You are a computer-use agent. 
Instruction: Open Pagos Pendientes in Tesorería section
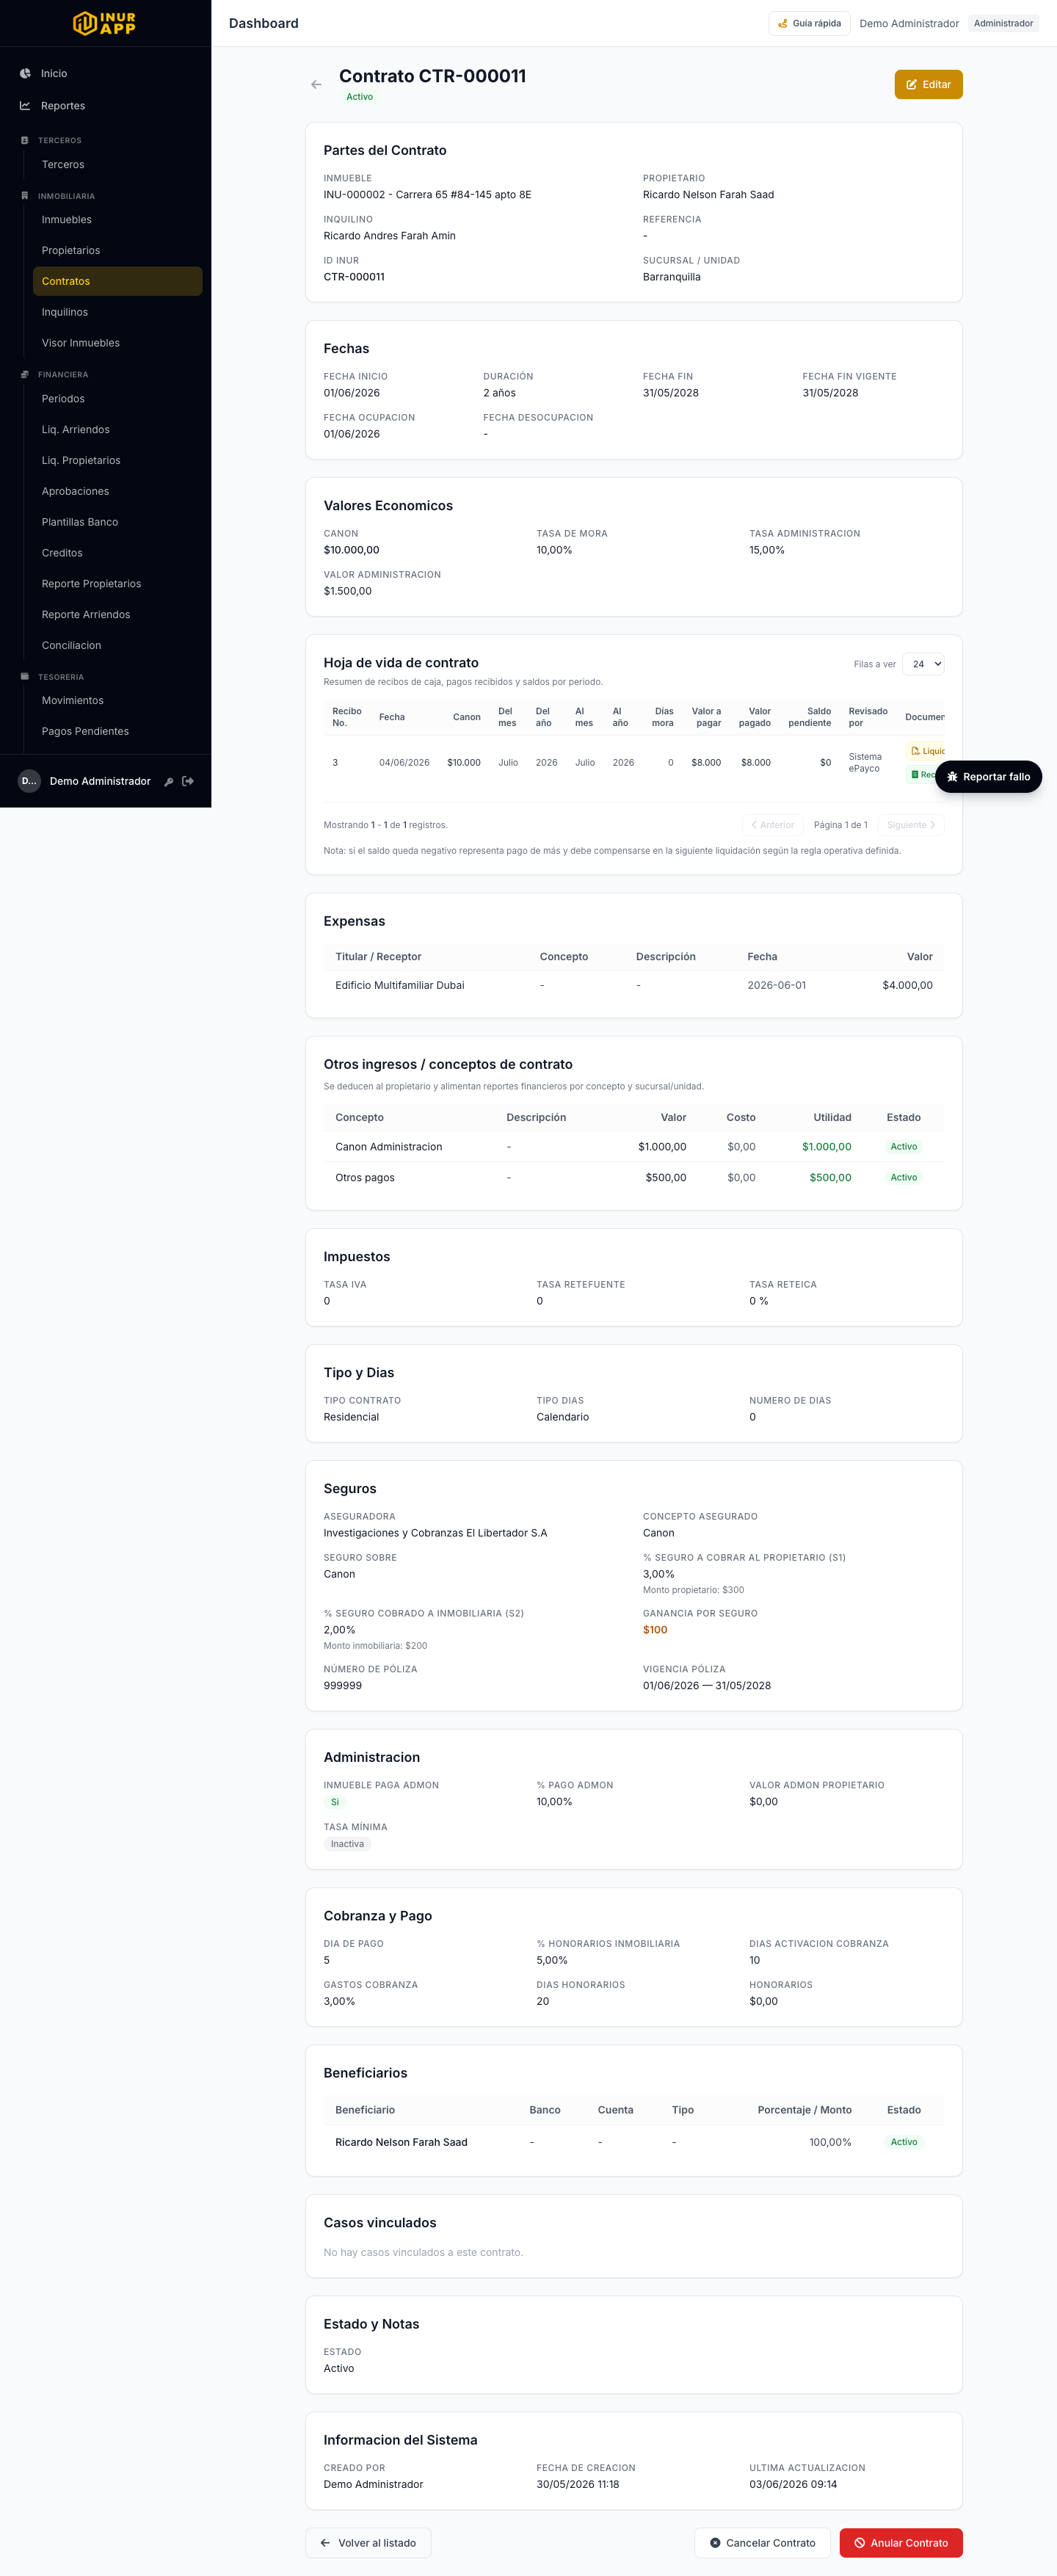(85, 731)
